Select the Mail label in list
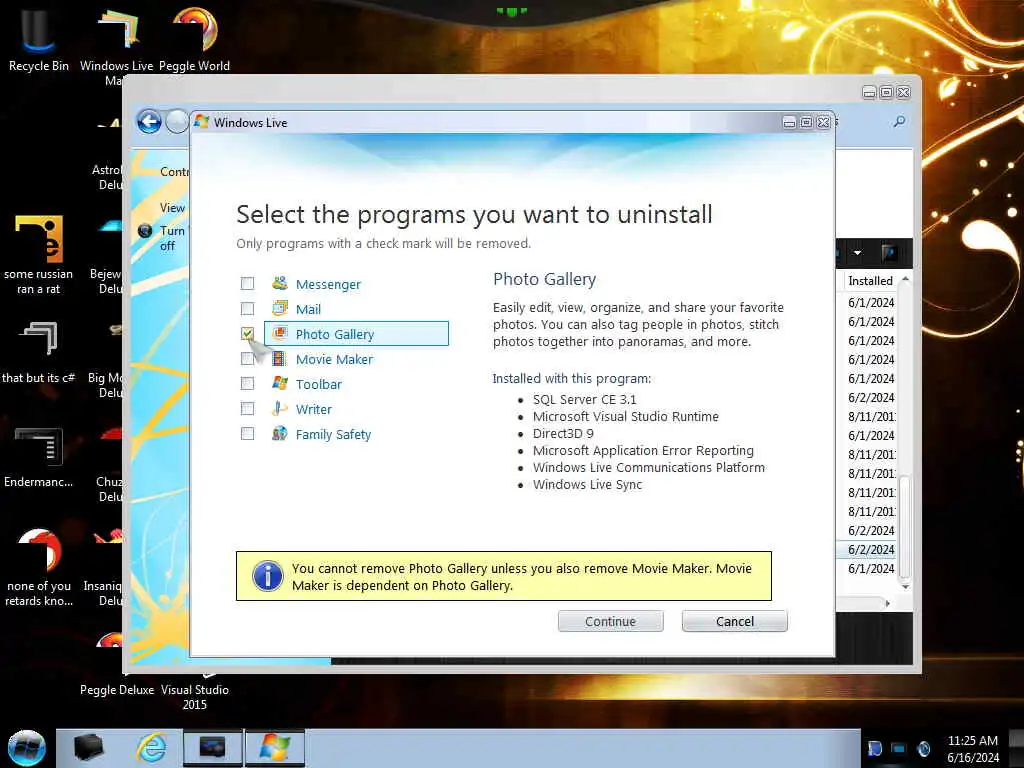 pyautogui.click(x=308, y=310)
